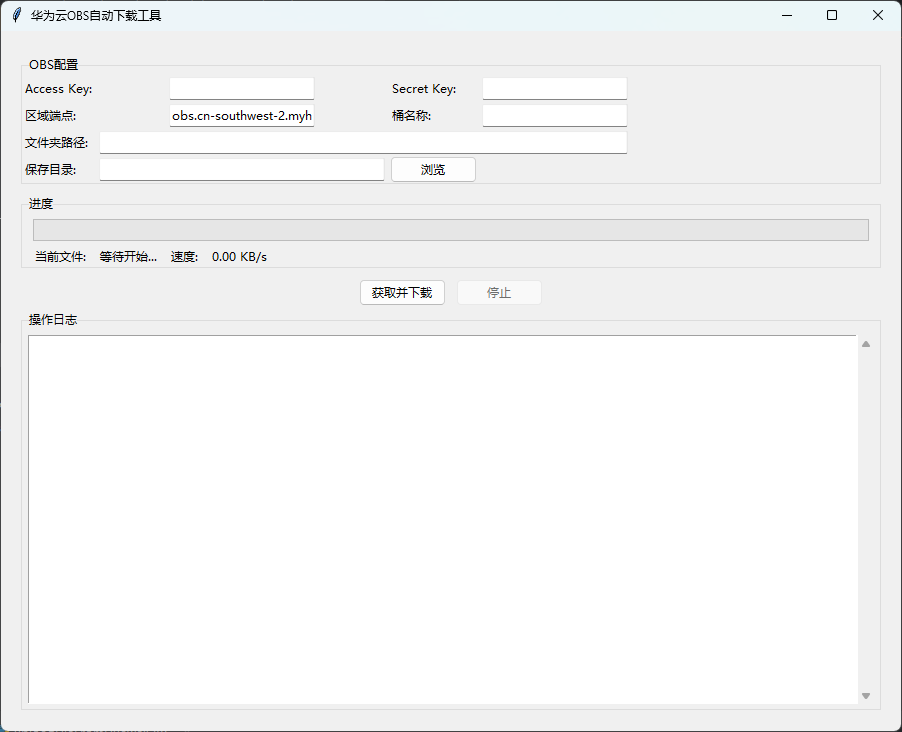Focus the 区域端点 endpoint field
Viewport: 902px width, 732px height.
tap(242, 116)
